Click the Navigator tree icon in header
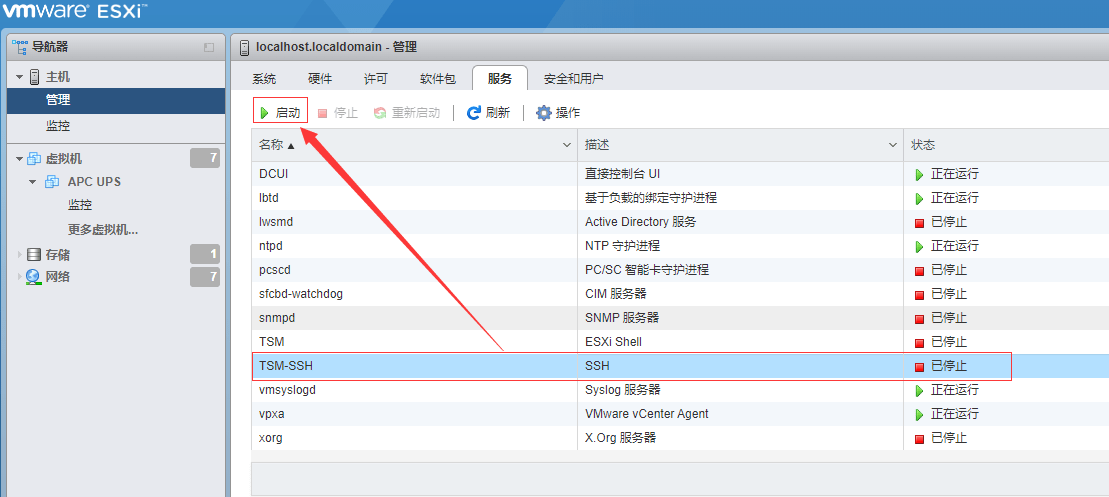 [21, 47]
